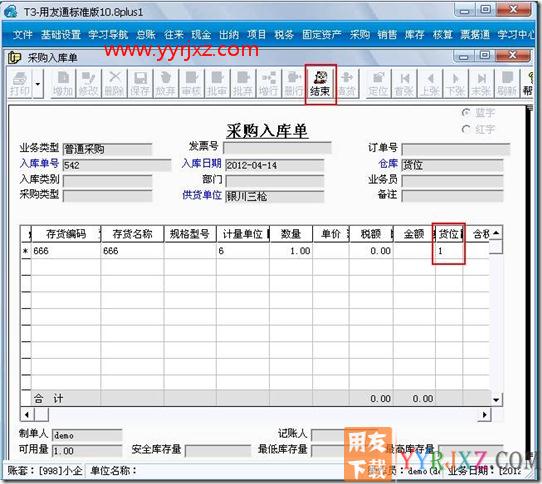Click the 定位 locate toolbar icon

tap(378, 84)
